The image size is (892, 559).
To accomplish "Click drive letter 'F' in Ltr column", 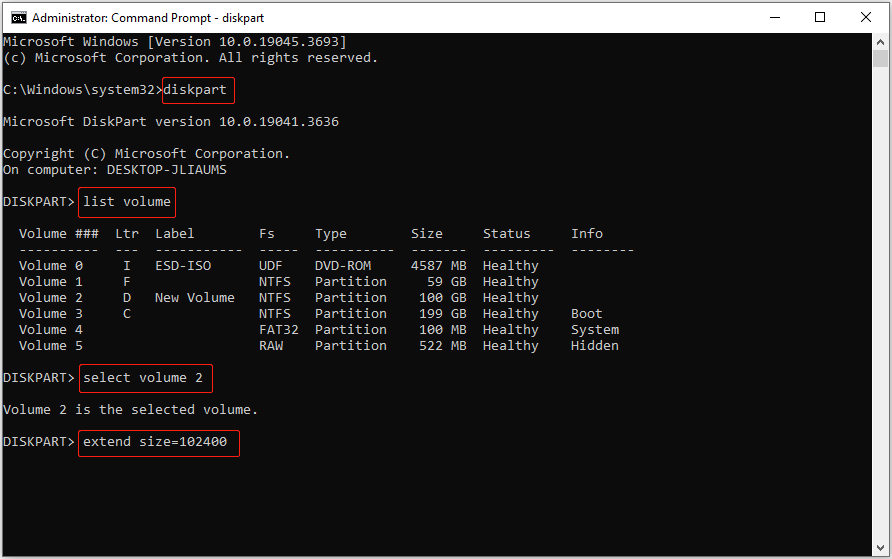I will 127,281.
